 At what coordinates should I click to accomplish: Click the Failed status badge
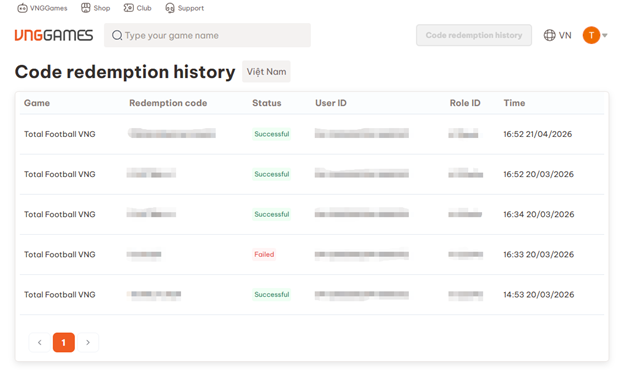coord(264,254)
